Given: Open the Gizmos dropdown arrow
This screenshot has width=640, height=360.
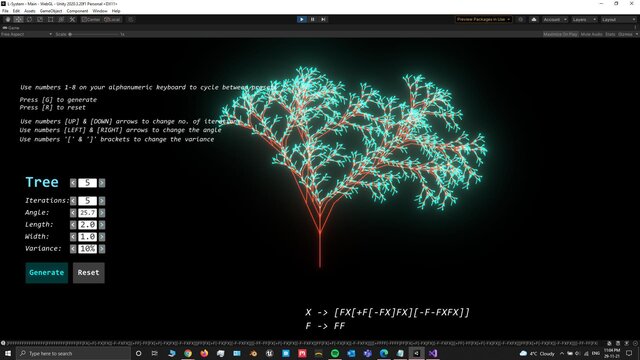Looking at the screenshot, I should click(636, 34).
